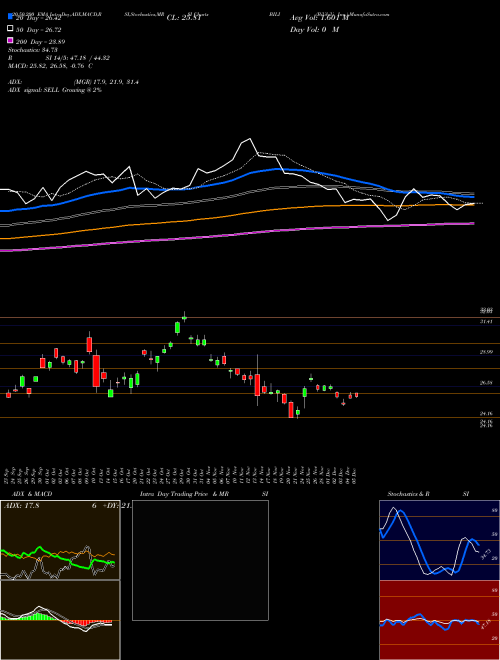Click the 'Stochastics & RSI' panel title
The width and height of the screenshot is (500, 660).
428,494
